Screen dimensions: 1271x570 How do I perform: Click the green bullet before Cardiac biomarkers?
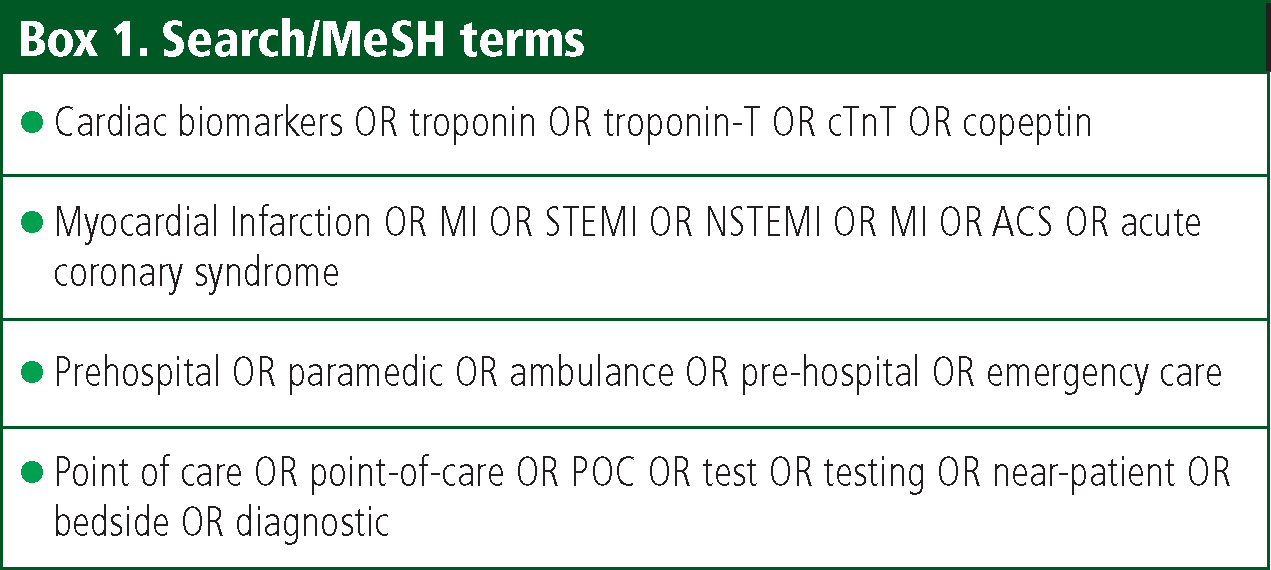[32, 123]
